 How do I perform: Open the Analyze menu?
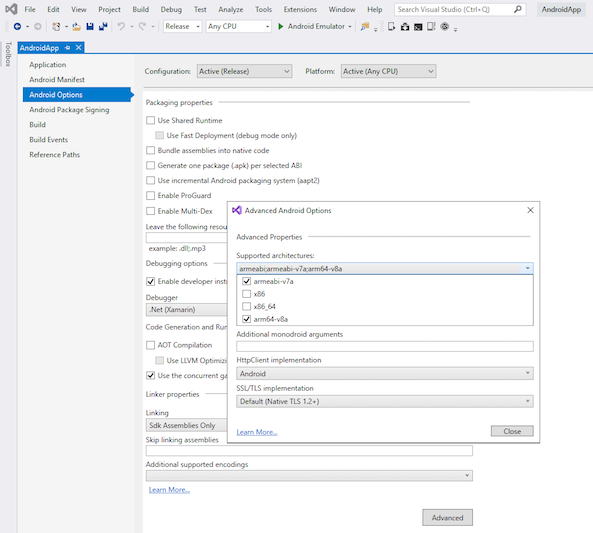coord(231,9)
